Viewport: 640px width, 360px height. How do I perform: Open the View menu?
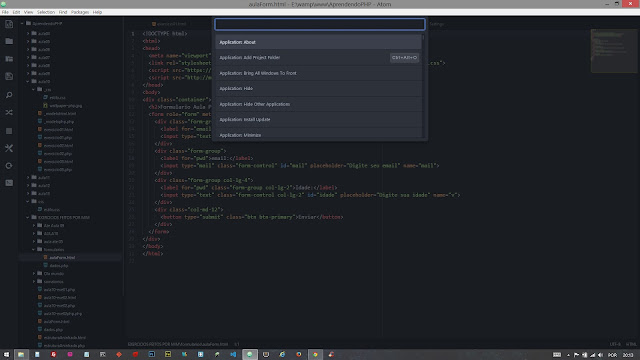29,12
